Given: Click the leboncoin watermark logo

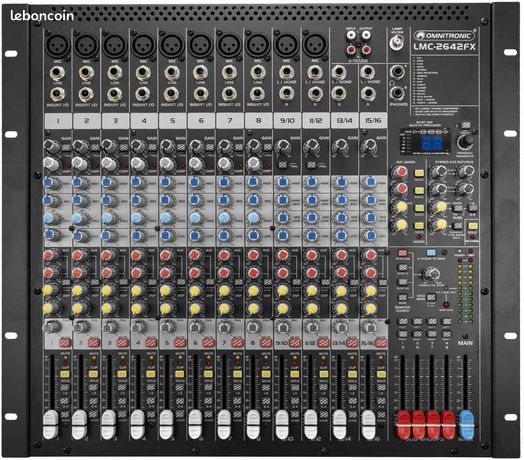Looking at the screenshot, I should (42, 16).
